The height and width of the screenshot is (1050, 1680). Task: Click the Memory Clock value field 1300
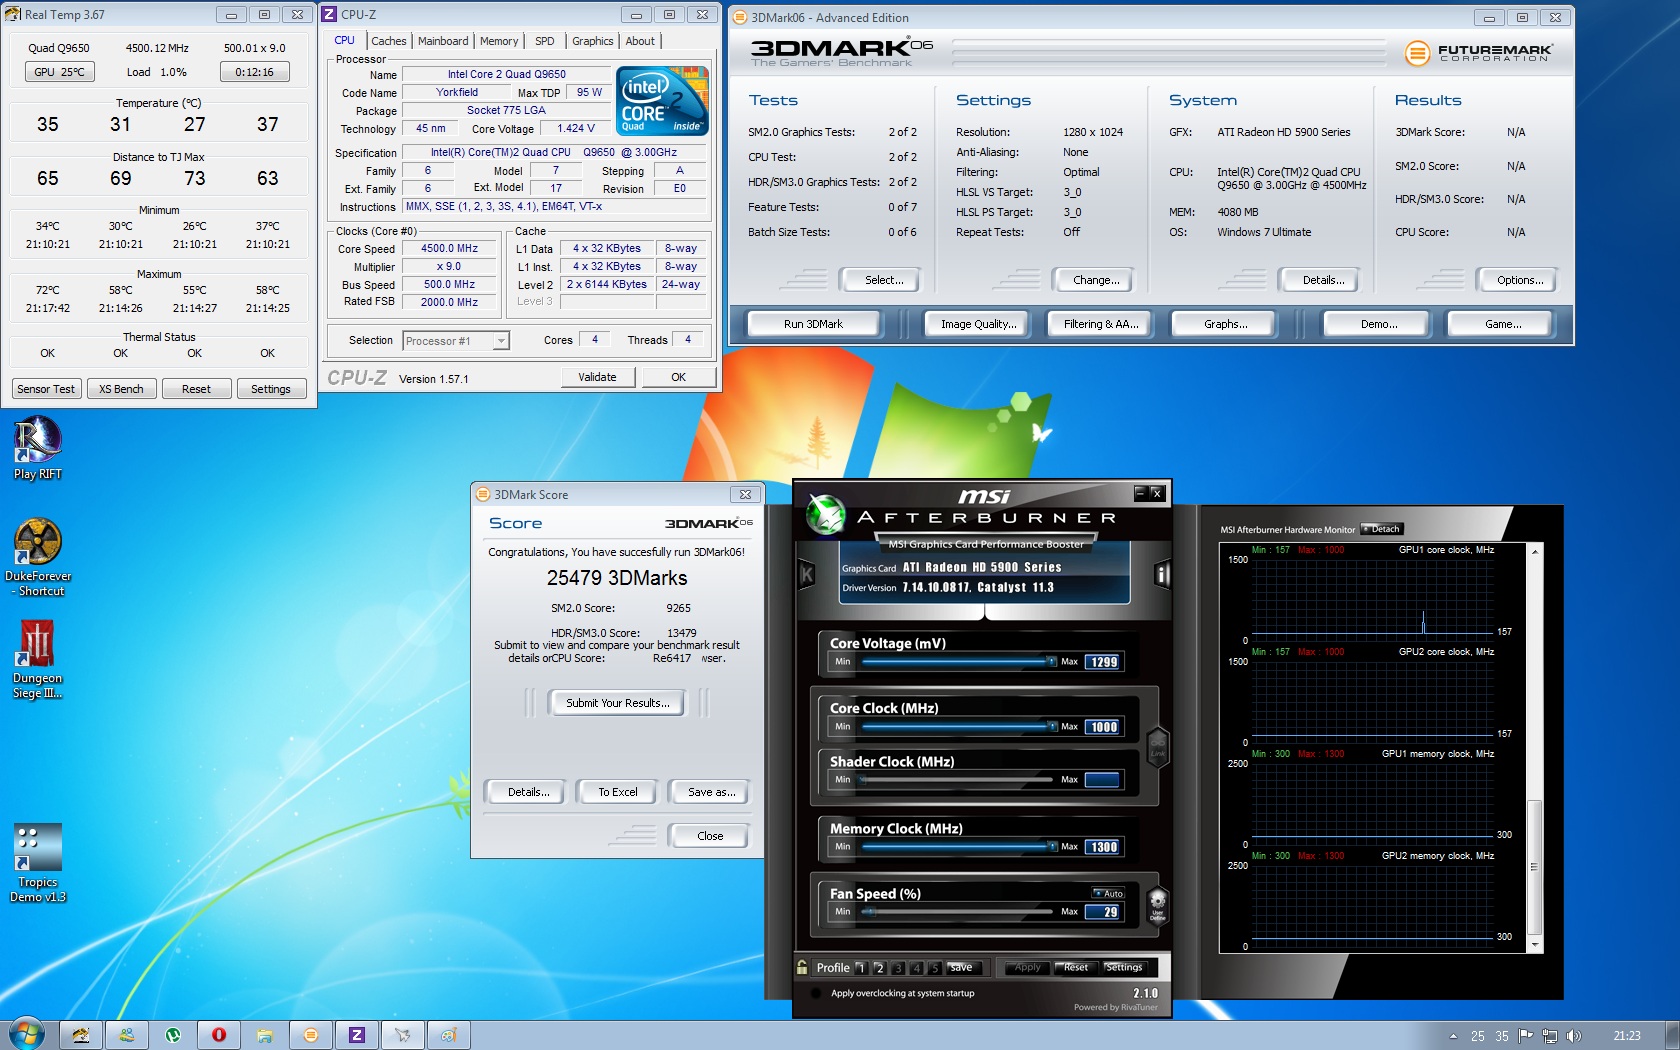[1103, 847]
